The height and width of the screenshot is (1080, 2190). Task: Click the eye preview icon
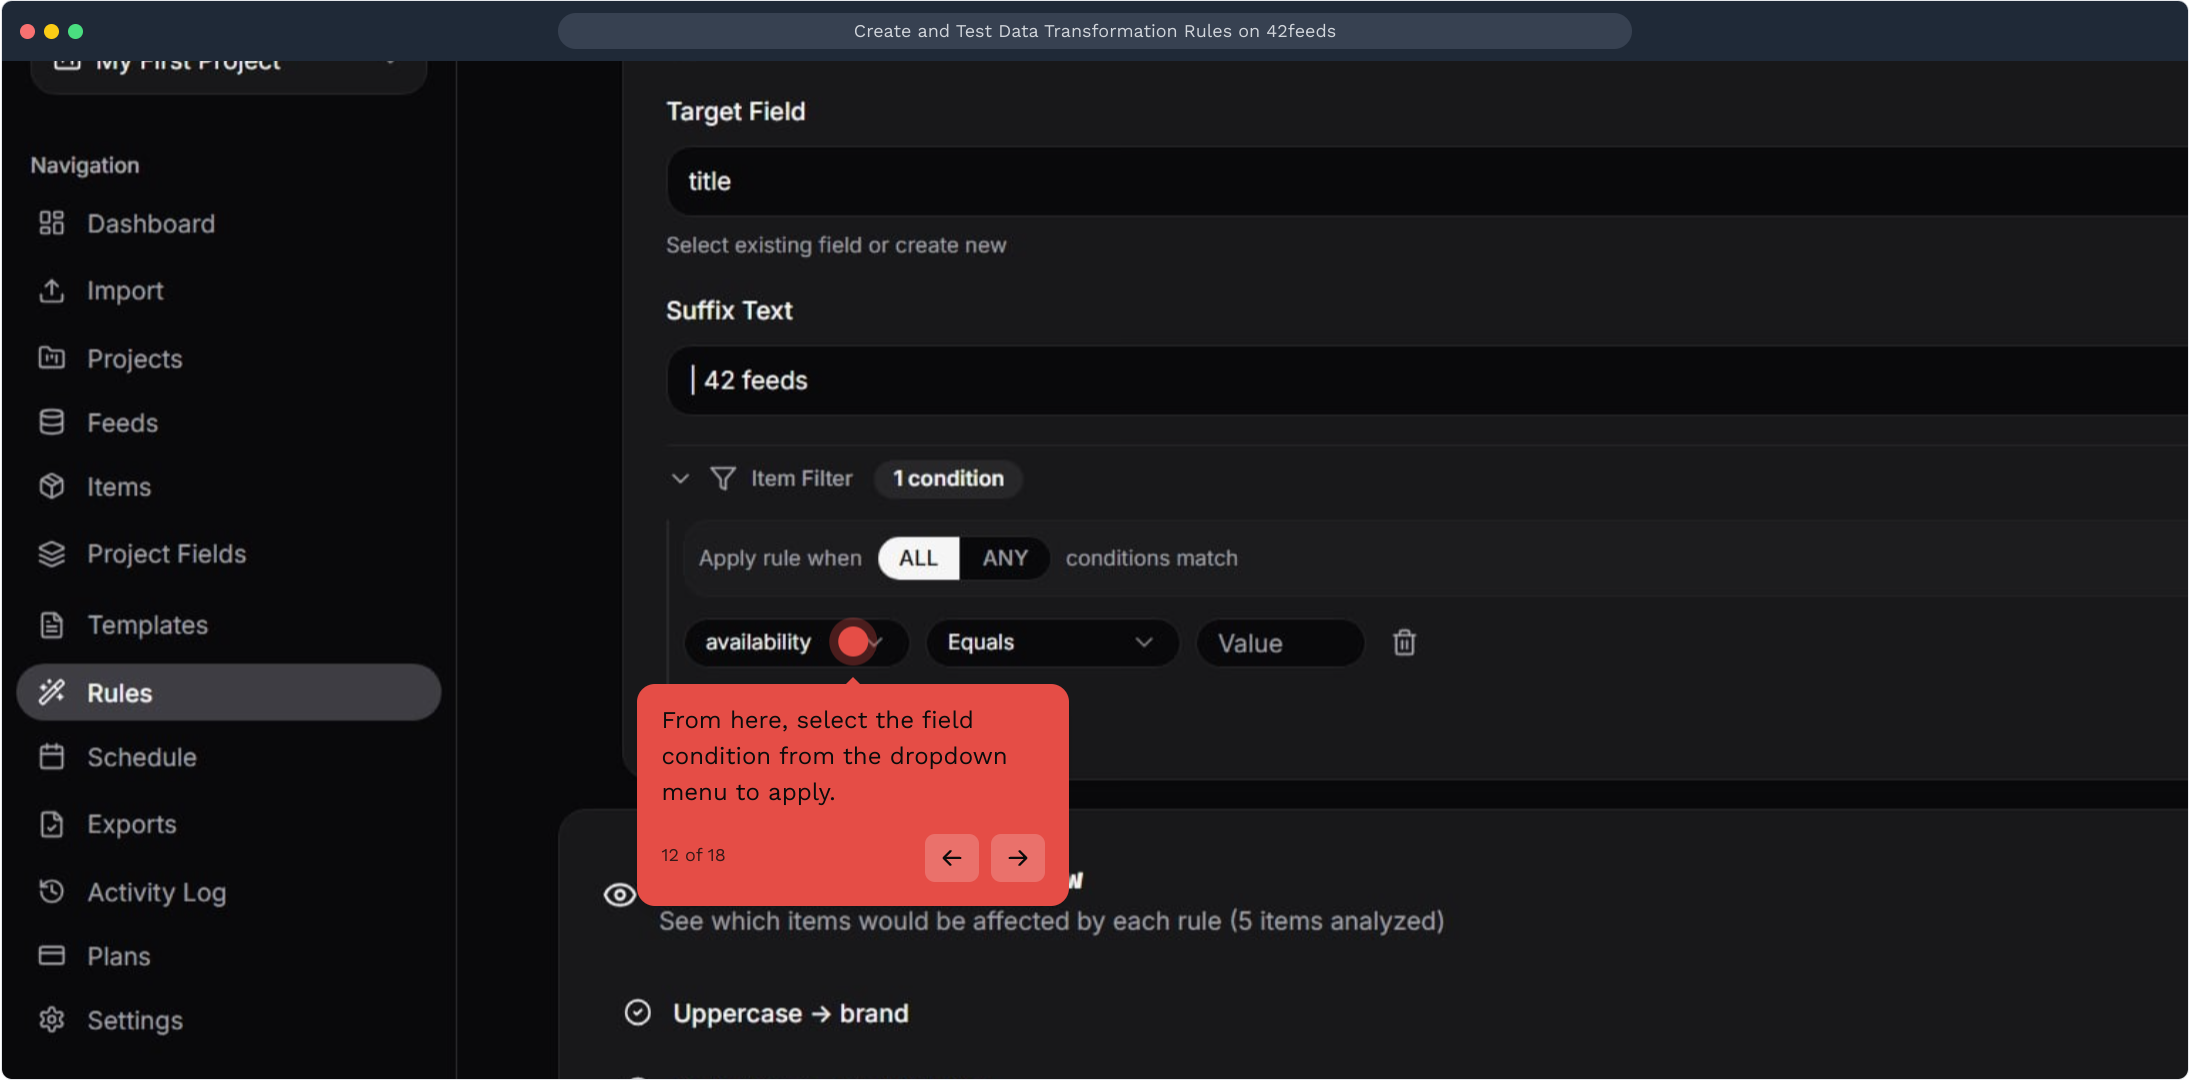tap(619, 894)
